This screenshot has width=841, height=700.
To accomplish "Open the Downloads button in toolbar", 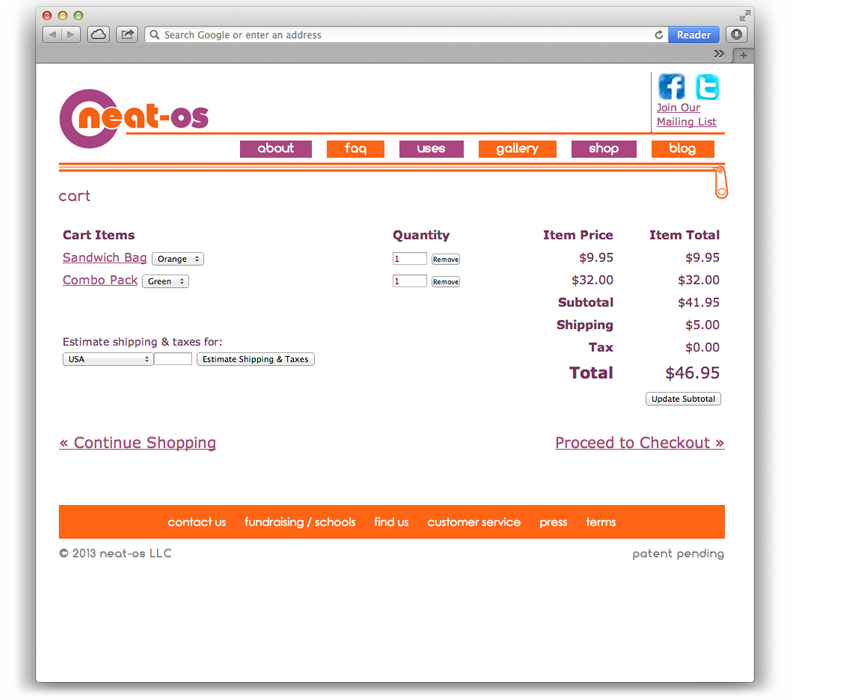I will coord(736,35).
